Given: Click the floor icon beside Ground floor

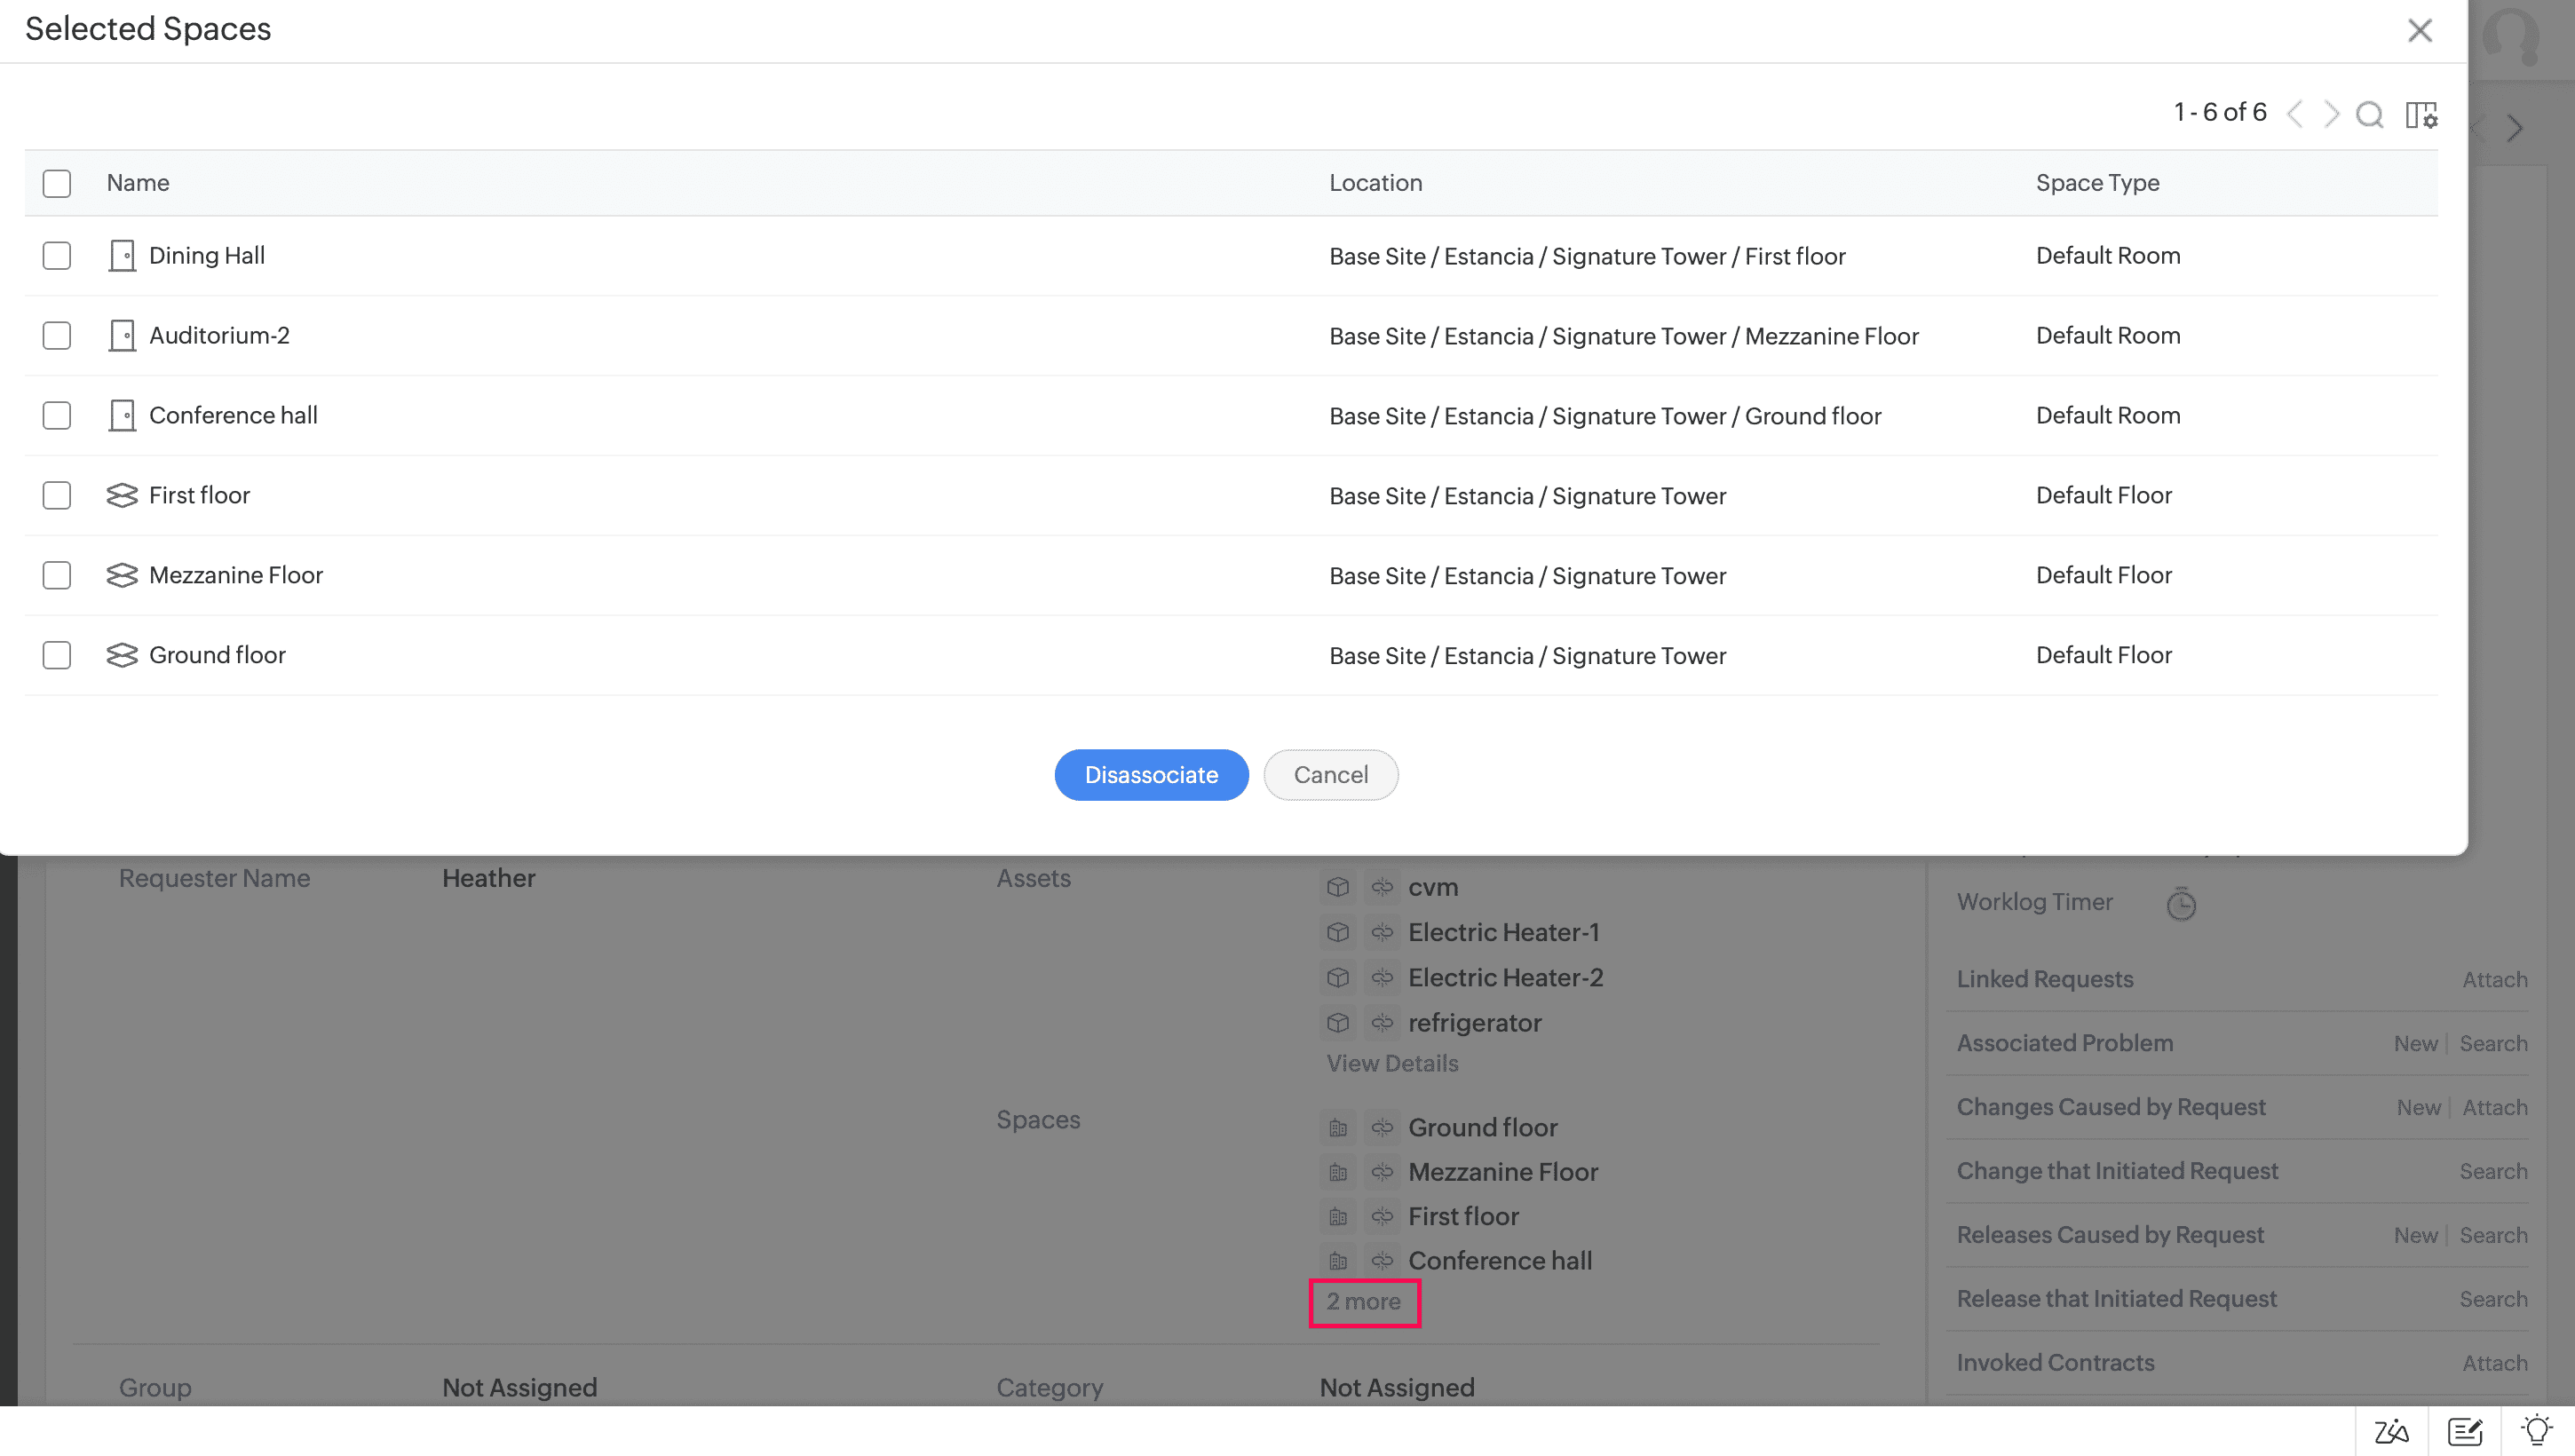Looking at the screenshot, I should (x=122, y=656).
